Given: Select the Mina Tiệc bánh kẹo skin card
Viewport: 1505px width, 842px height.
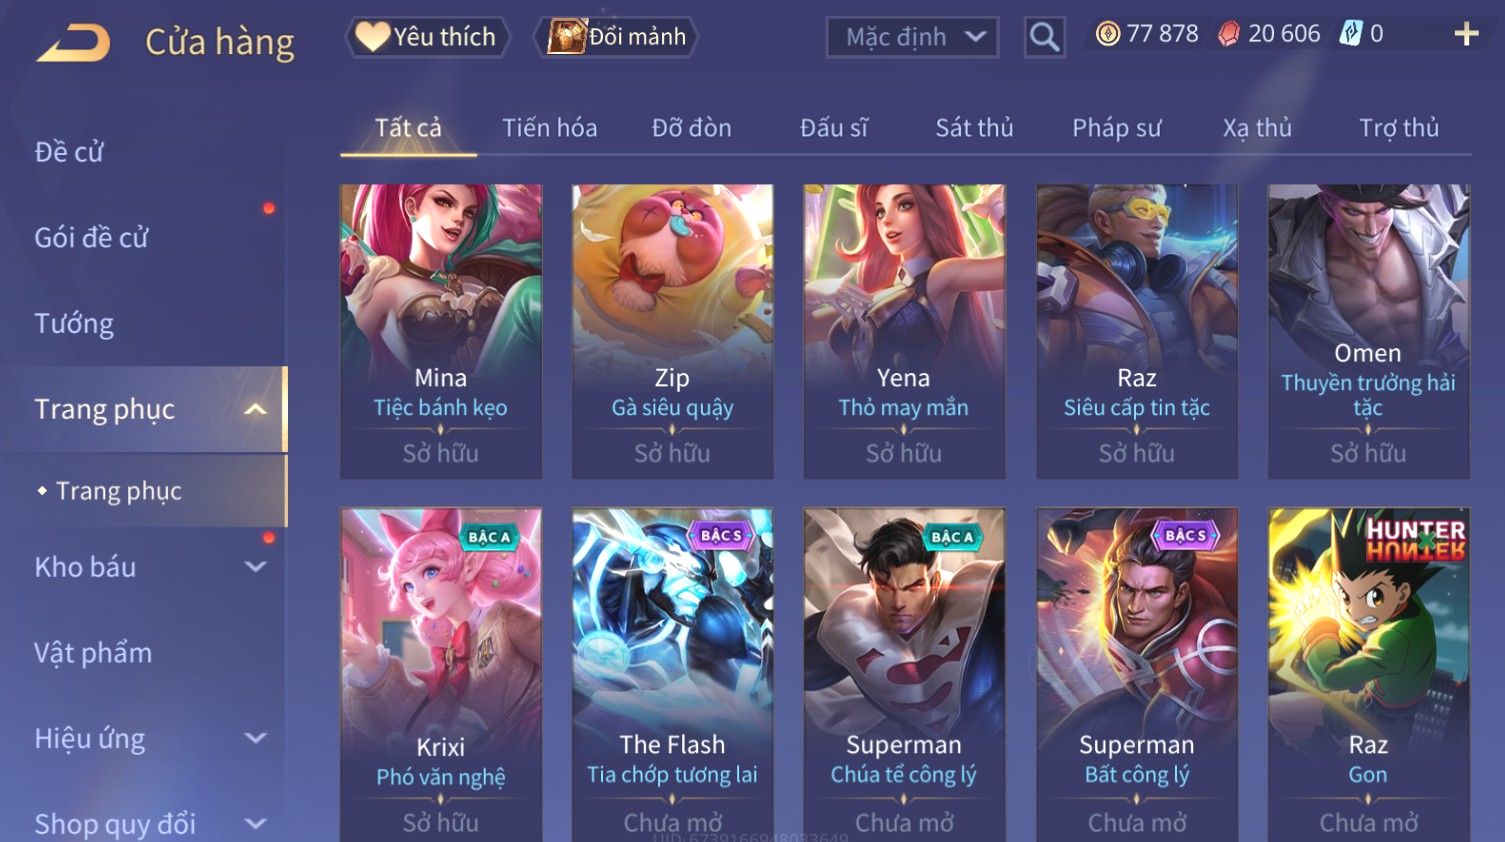Looking at the screenshot, I should pos(441,331).
